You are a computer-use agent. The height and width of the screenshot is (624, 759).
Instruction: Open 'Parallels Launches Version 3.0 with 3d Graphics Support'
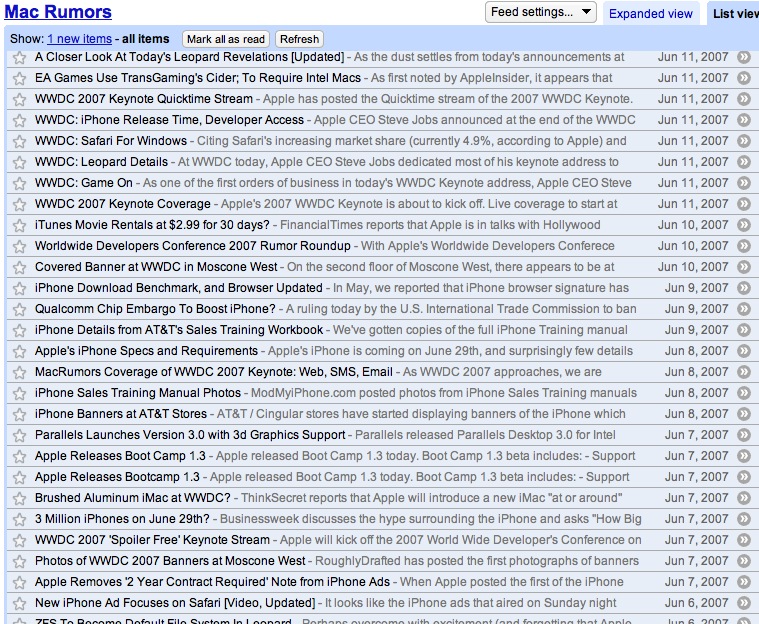pyautogui.click(x=190, y=435)
